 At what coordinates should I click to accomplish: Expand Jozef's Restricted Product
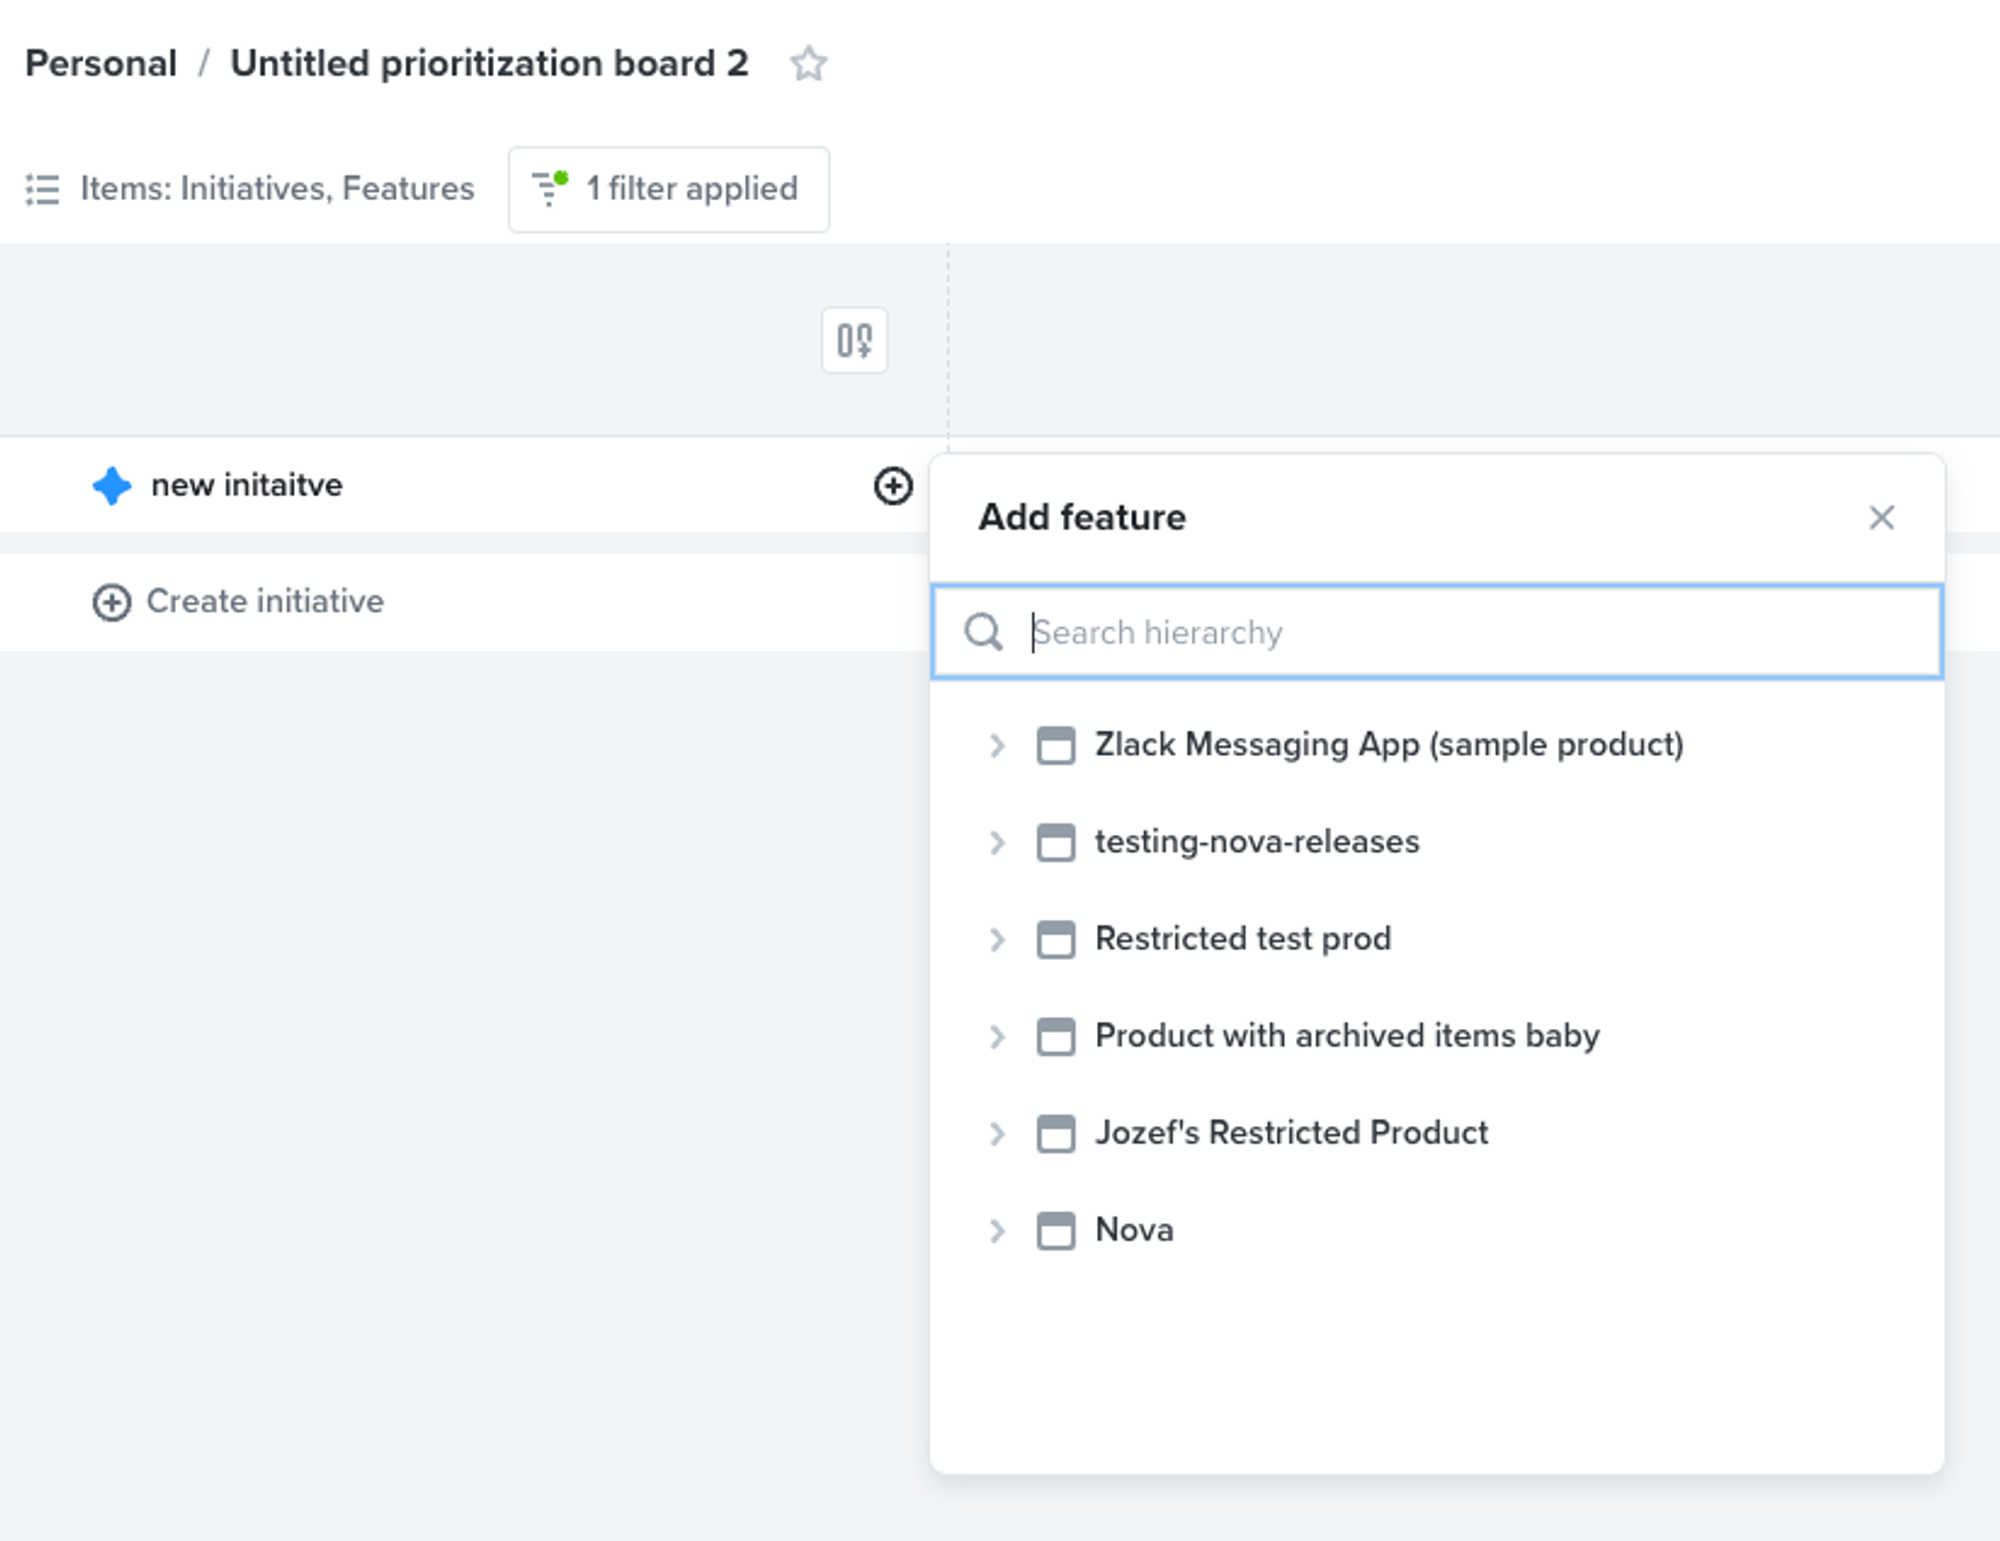997,1134
